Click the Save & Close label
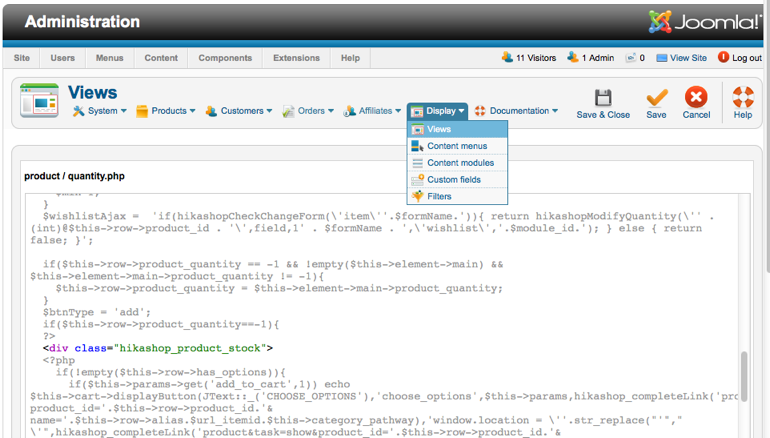The height and width of the screenshot is (438, 770). 603,115
